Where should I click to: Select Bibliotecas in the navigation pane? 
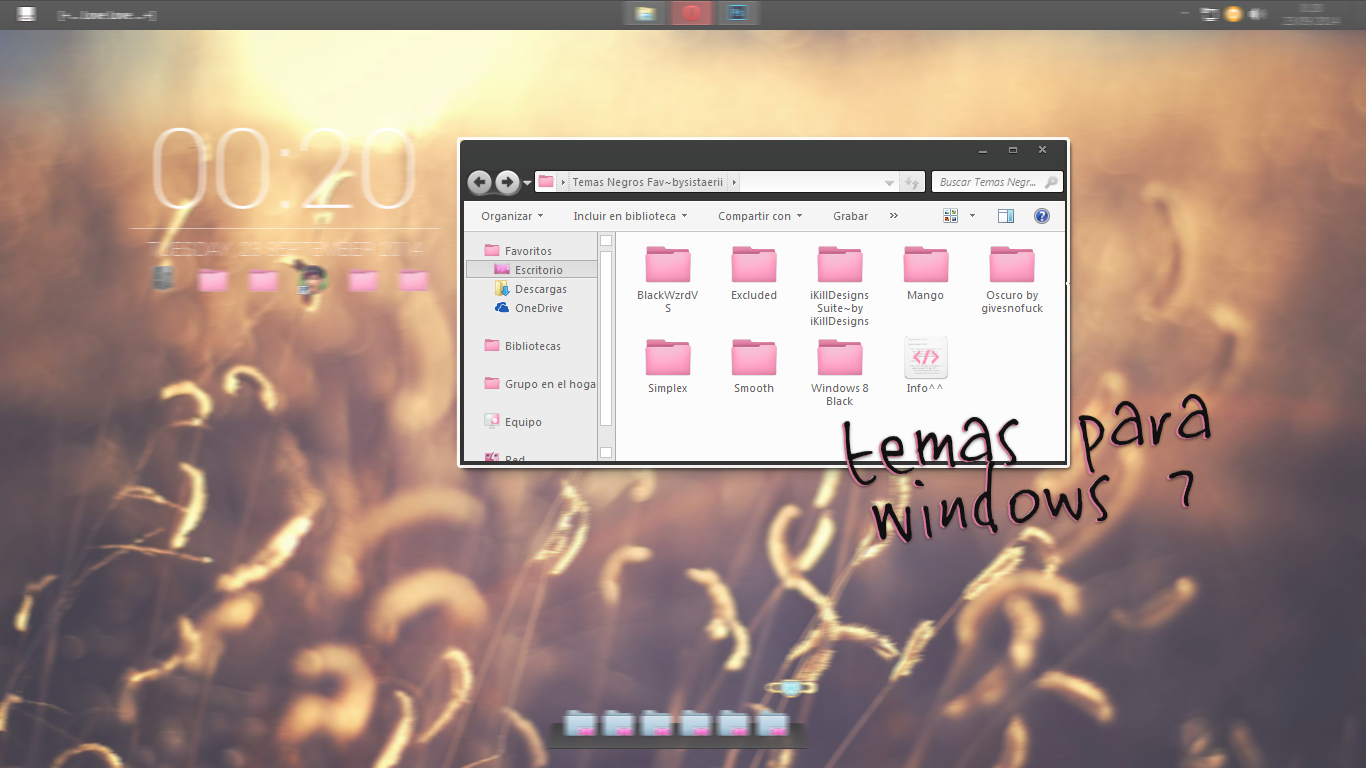pyautogui.click(x=523, y=346)
